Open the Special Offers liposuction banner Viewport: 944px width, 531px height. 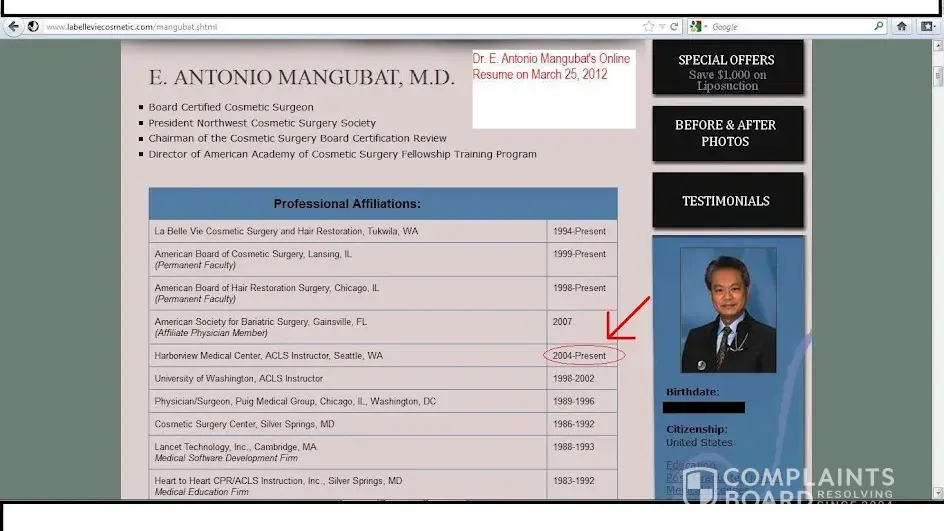[x=727, y=68]
